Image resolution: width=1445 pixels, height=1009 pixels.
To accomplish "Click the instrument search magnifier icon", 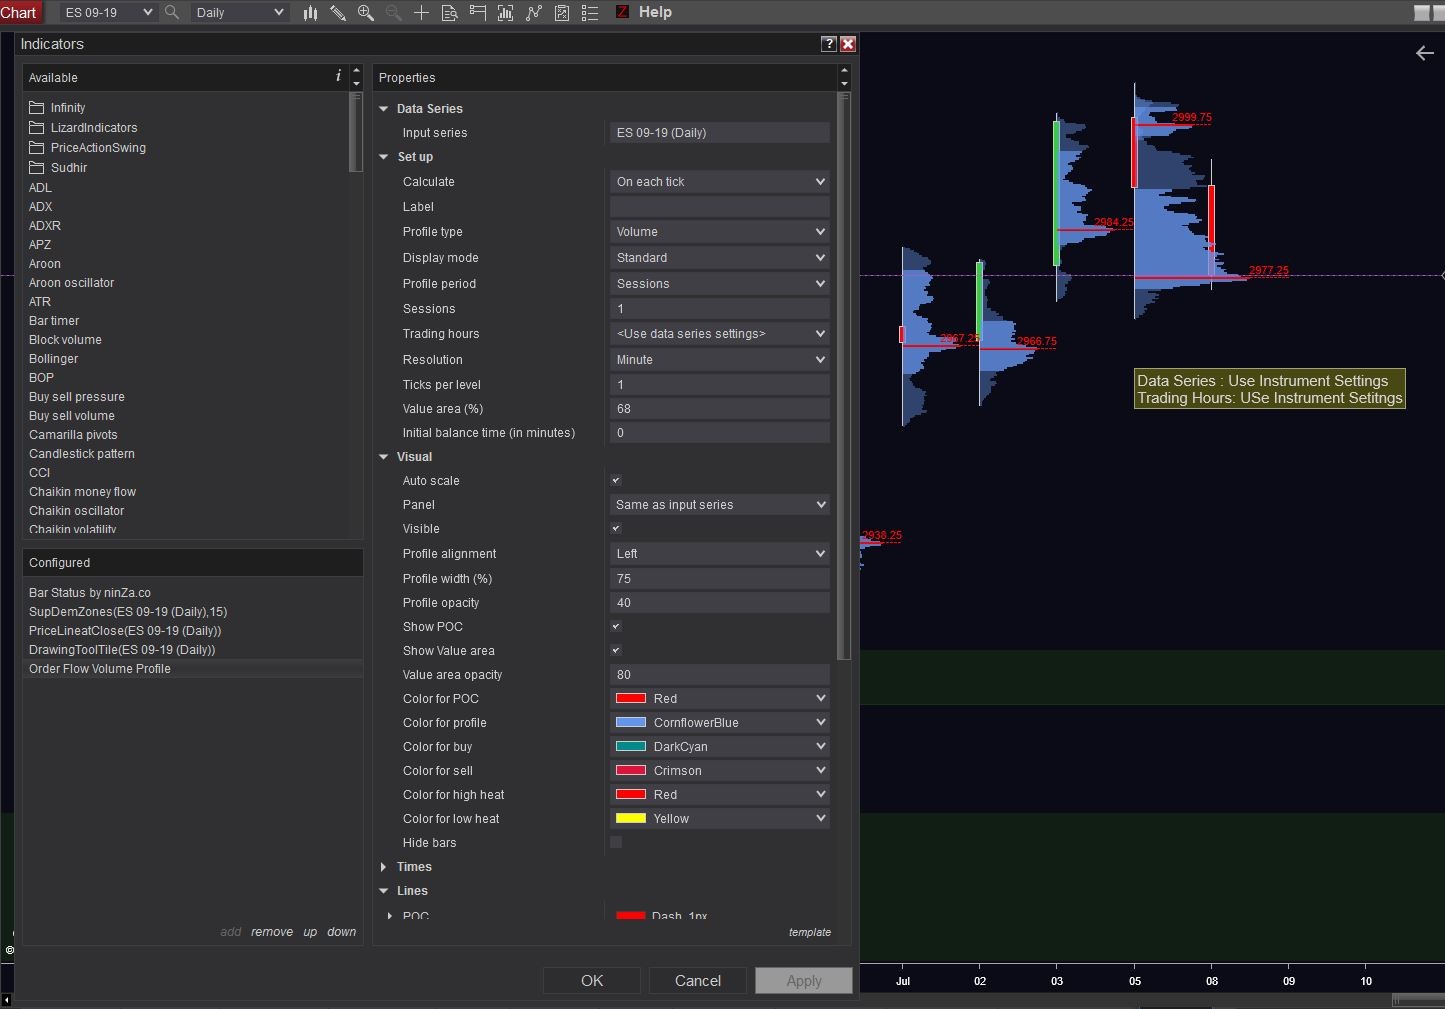I will point(172,12).
